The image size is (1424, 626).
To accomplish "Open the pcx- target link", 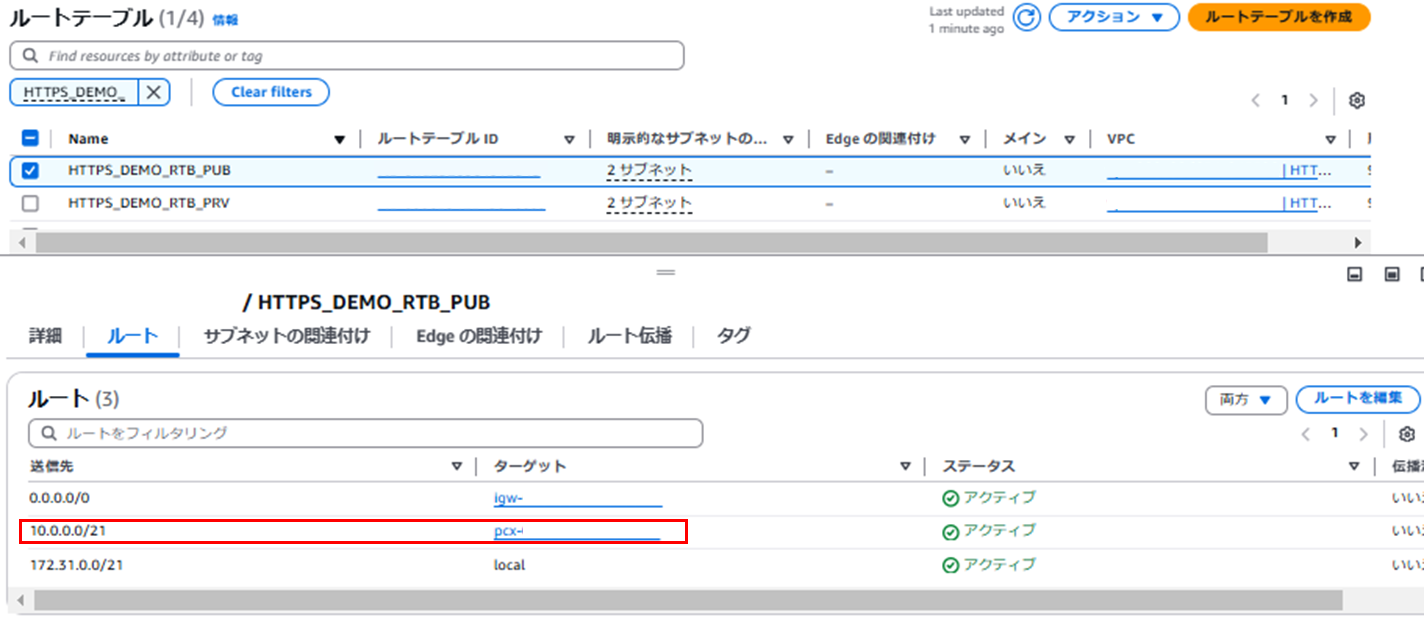I will pos(577,531).
